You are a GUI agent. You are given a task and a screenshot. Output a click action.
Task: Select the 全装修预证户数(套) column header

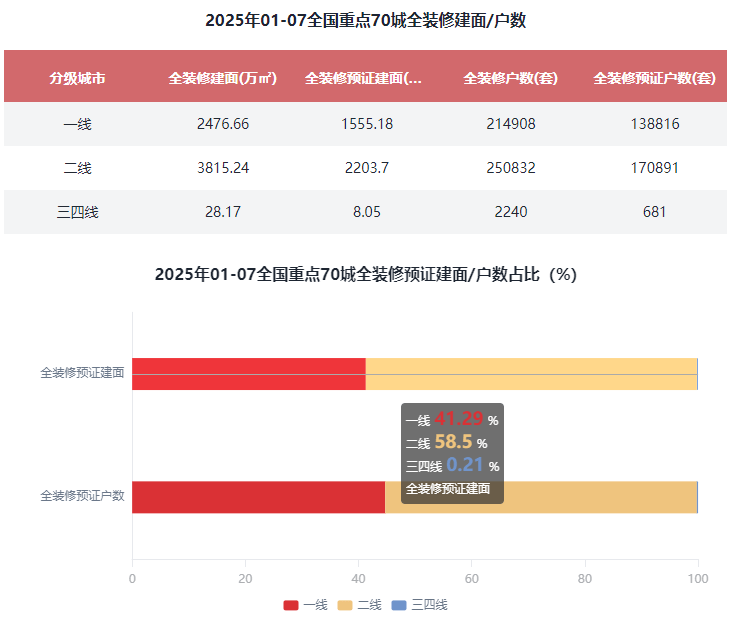[x=655, y=77]
